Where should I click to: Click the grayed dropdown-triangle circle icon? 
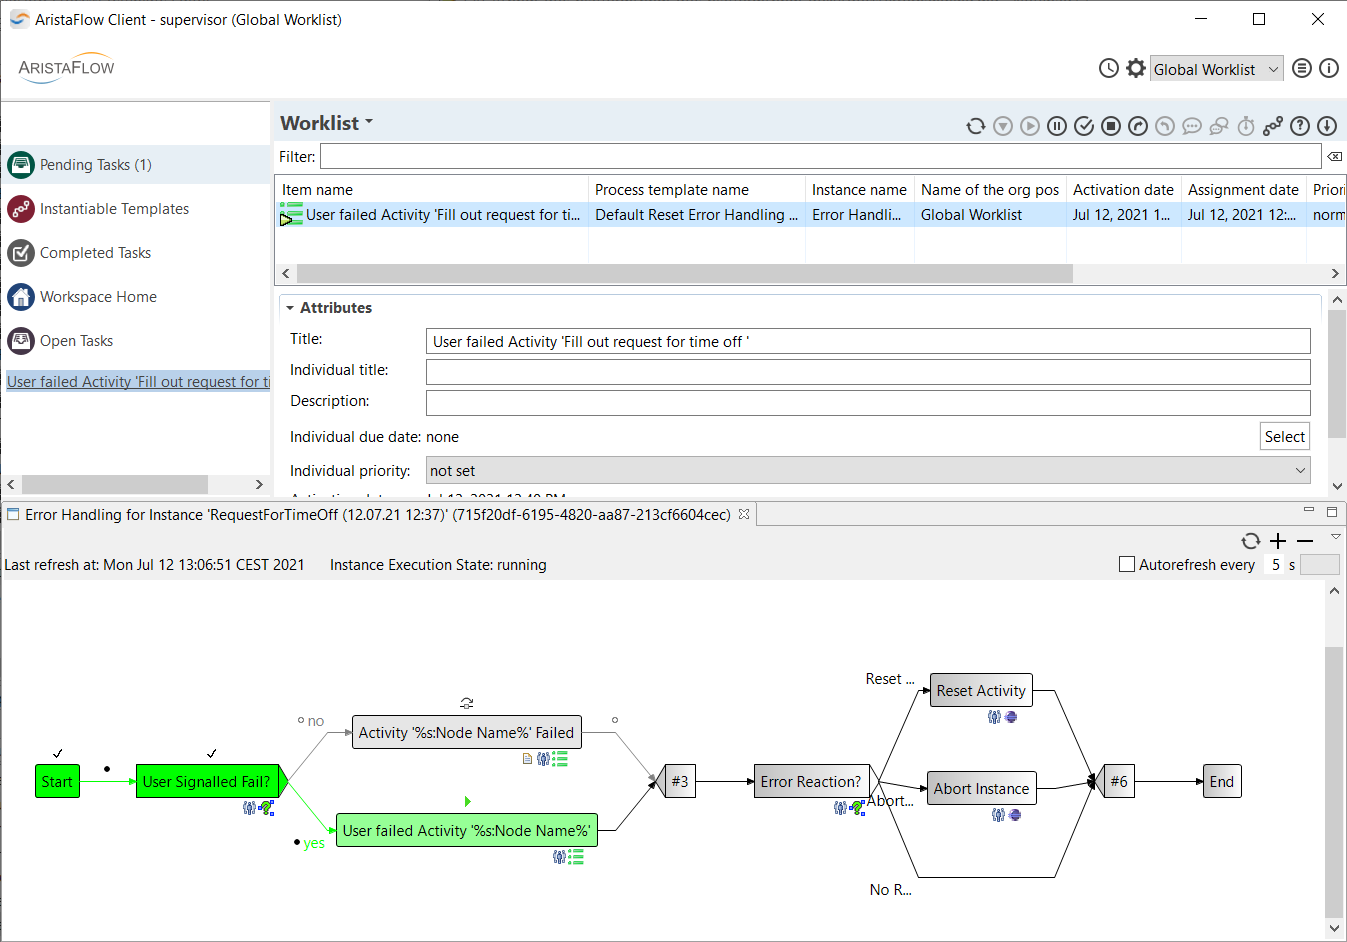(1003, 126)
